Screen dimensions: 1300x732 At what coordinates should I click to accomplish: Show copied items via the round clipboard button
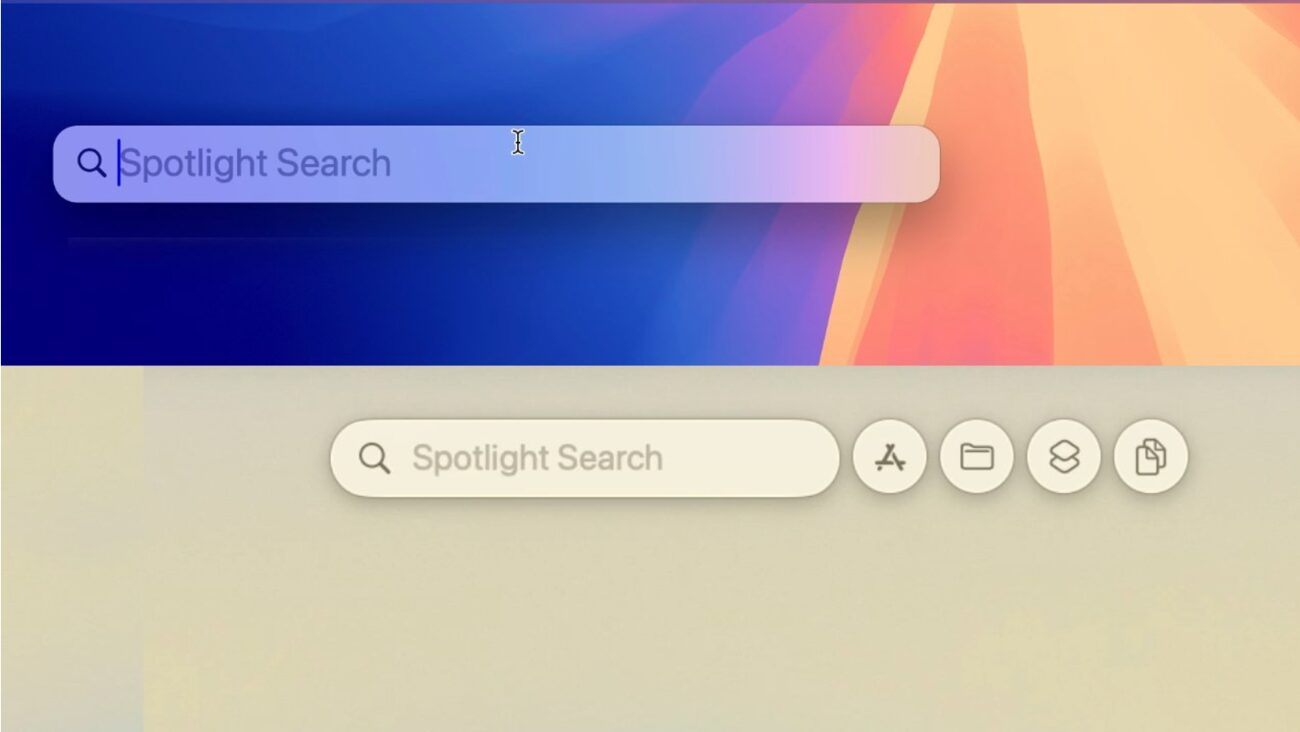(1151, 458)
